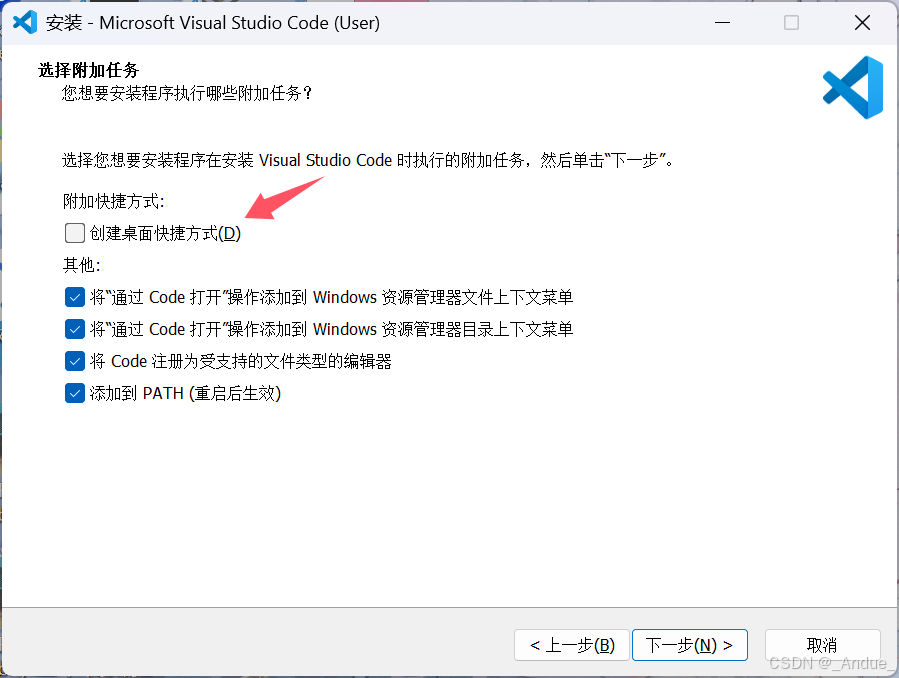Click the VS Code icon in title bar
The height and width of the screenshot is (678, 899).
(x=25, y=22)
